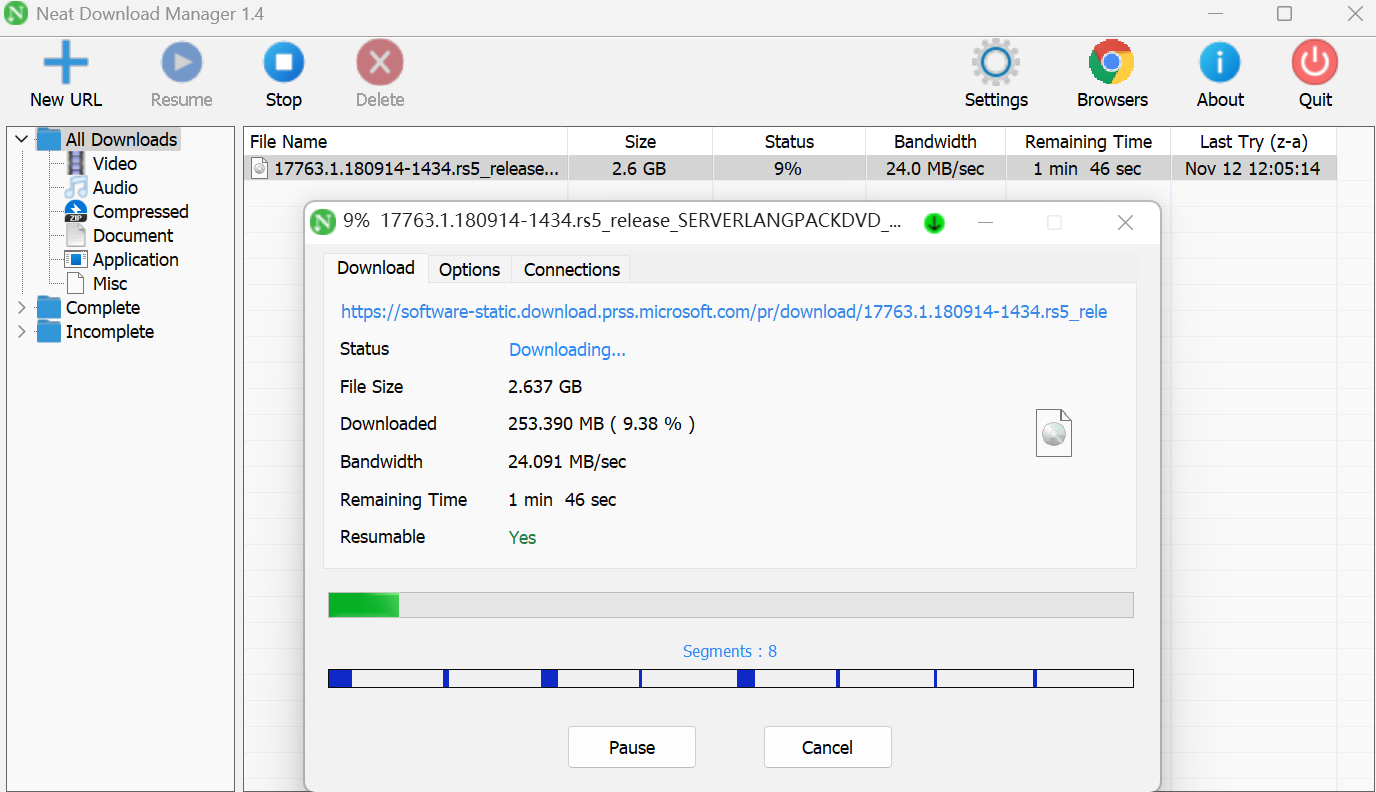Click the Application category icon

[x=76, y=259]
